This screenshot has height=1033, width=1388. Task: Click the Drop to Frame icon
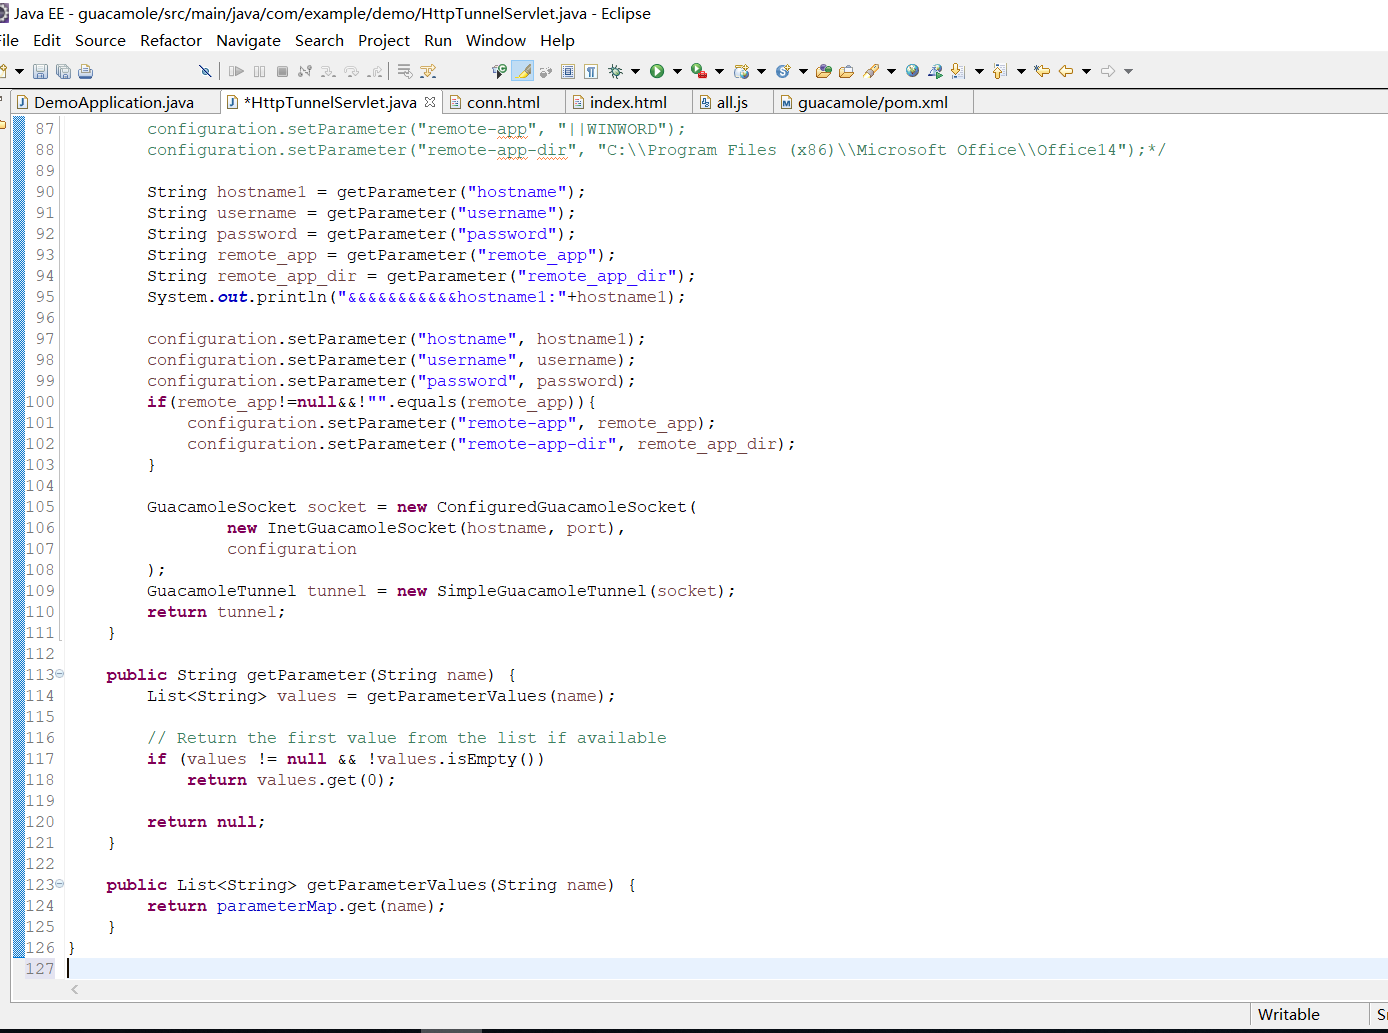(405, 71)
